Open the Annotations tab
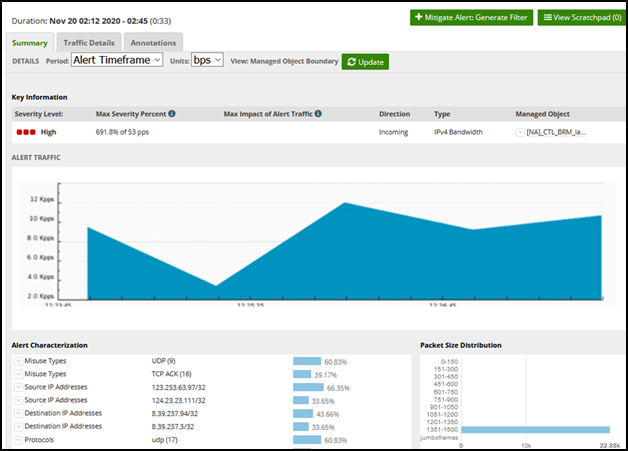This screenshot has width=628, height=451. tap(153, 42)
